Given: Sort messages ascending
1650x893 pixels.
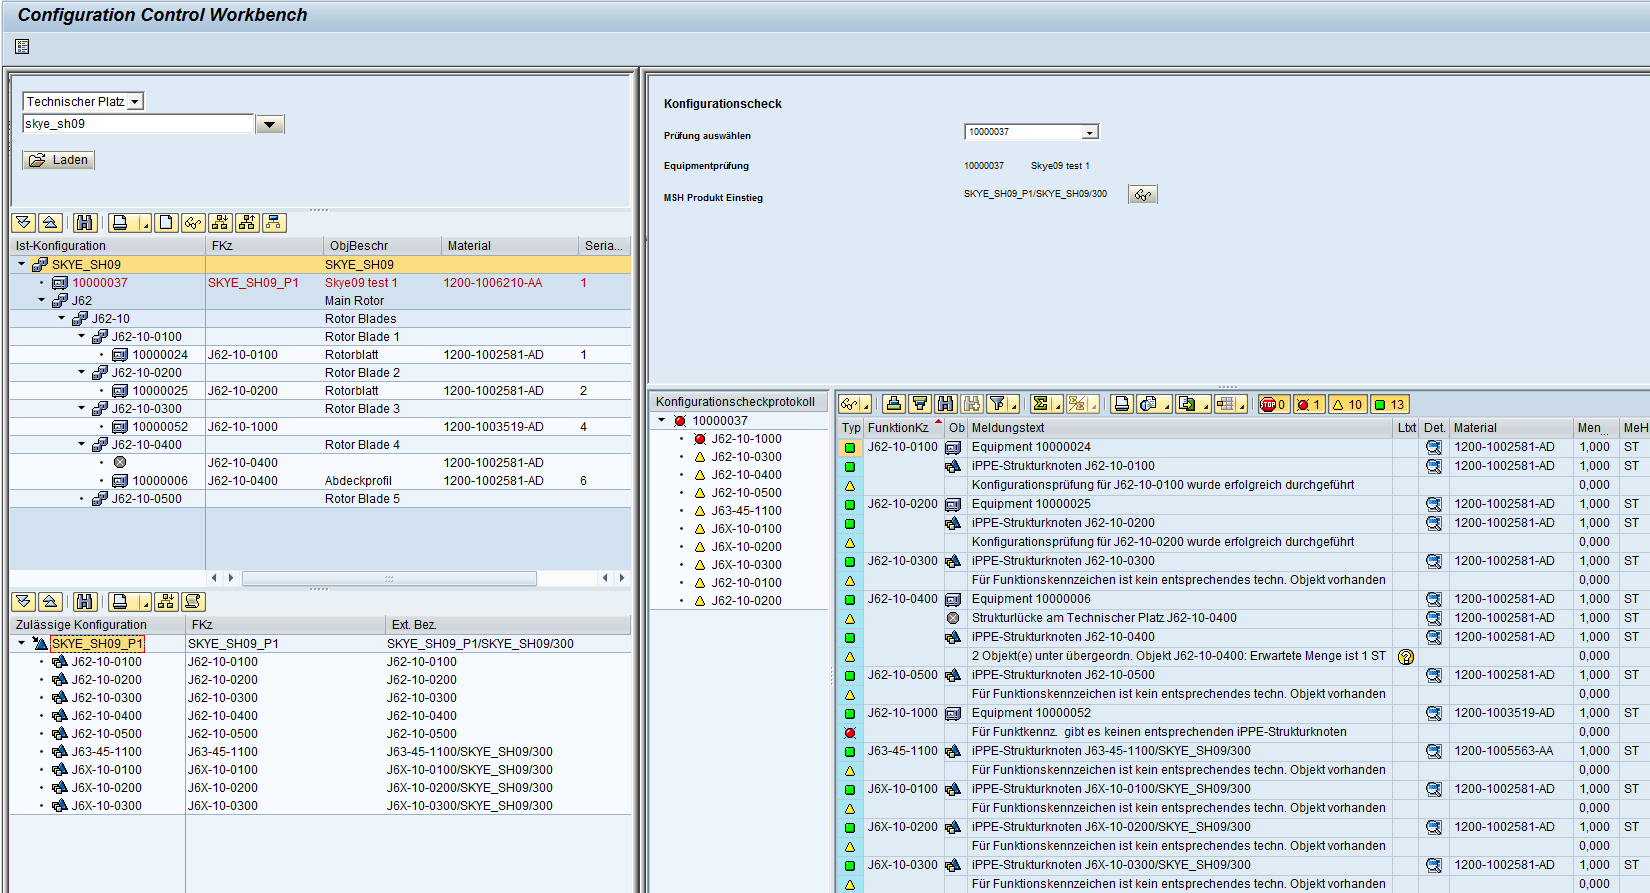Looking at the screenshot, I should tap(894, 404).
